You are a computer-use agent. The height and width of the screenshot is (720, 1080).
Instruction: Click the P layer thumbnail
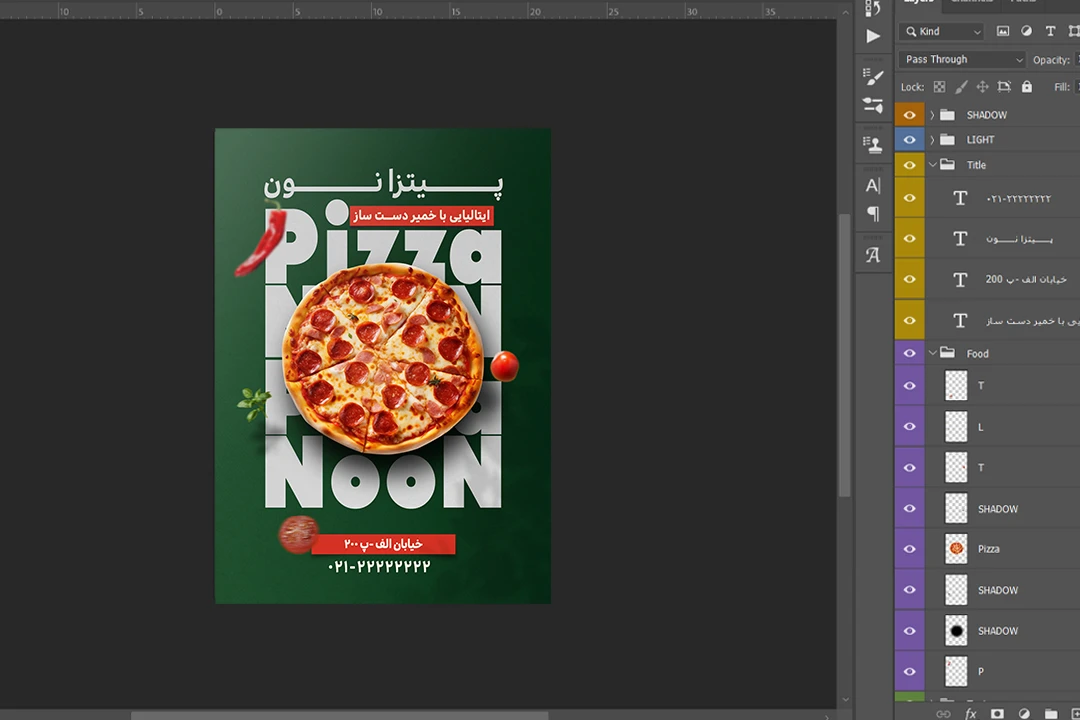[956, 671]
